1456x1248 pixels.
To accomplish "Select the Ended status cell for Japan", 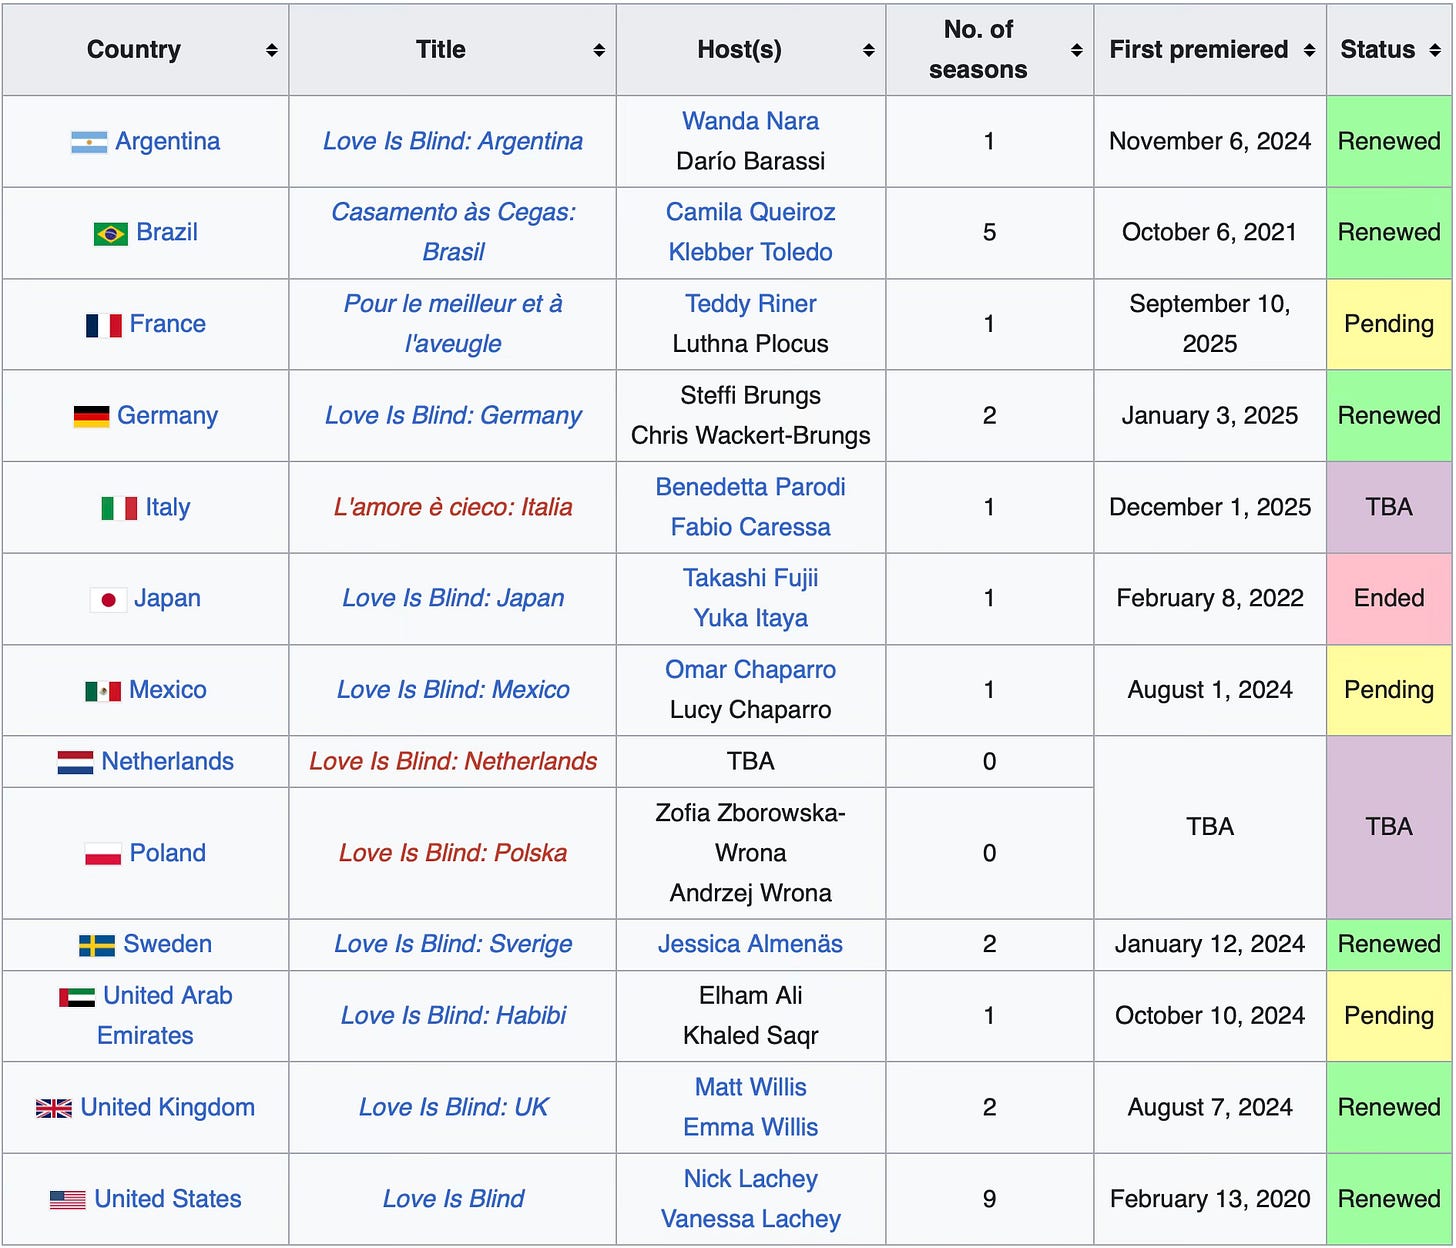I will coord(1389,598).
